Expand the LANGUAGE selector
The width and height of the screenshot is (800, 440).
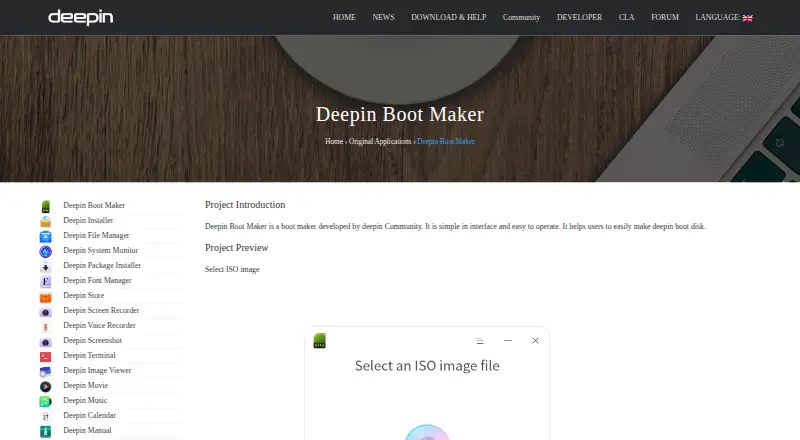click(723, 17)
